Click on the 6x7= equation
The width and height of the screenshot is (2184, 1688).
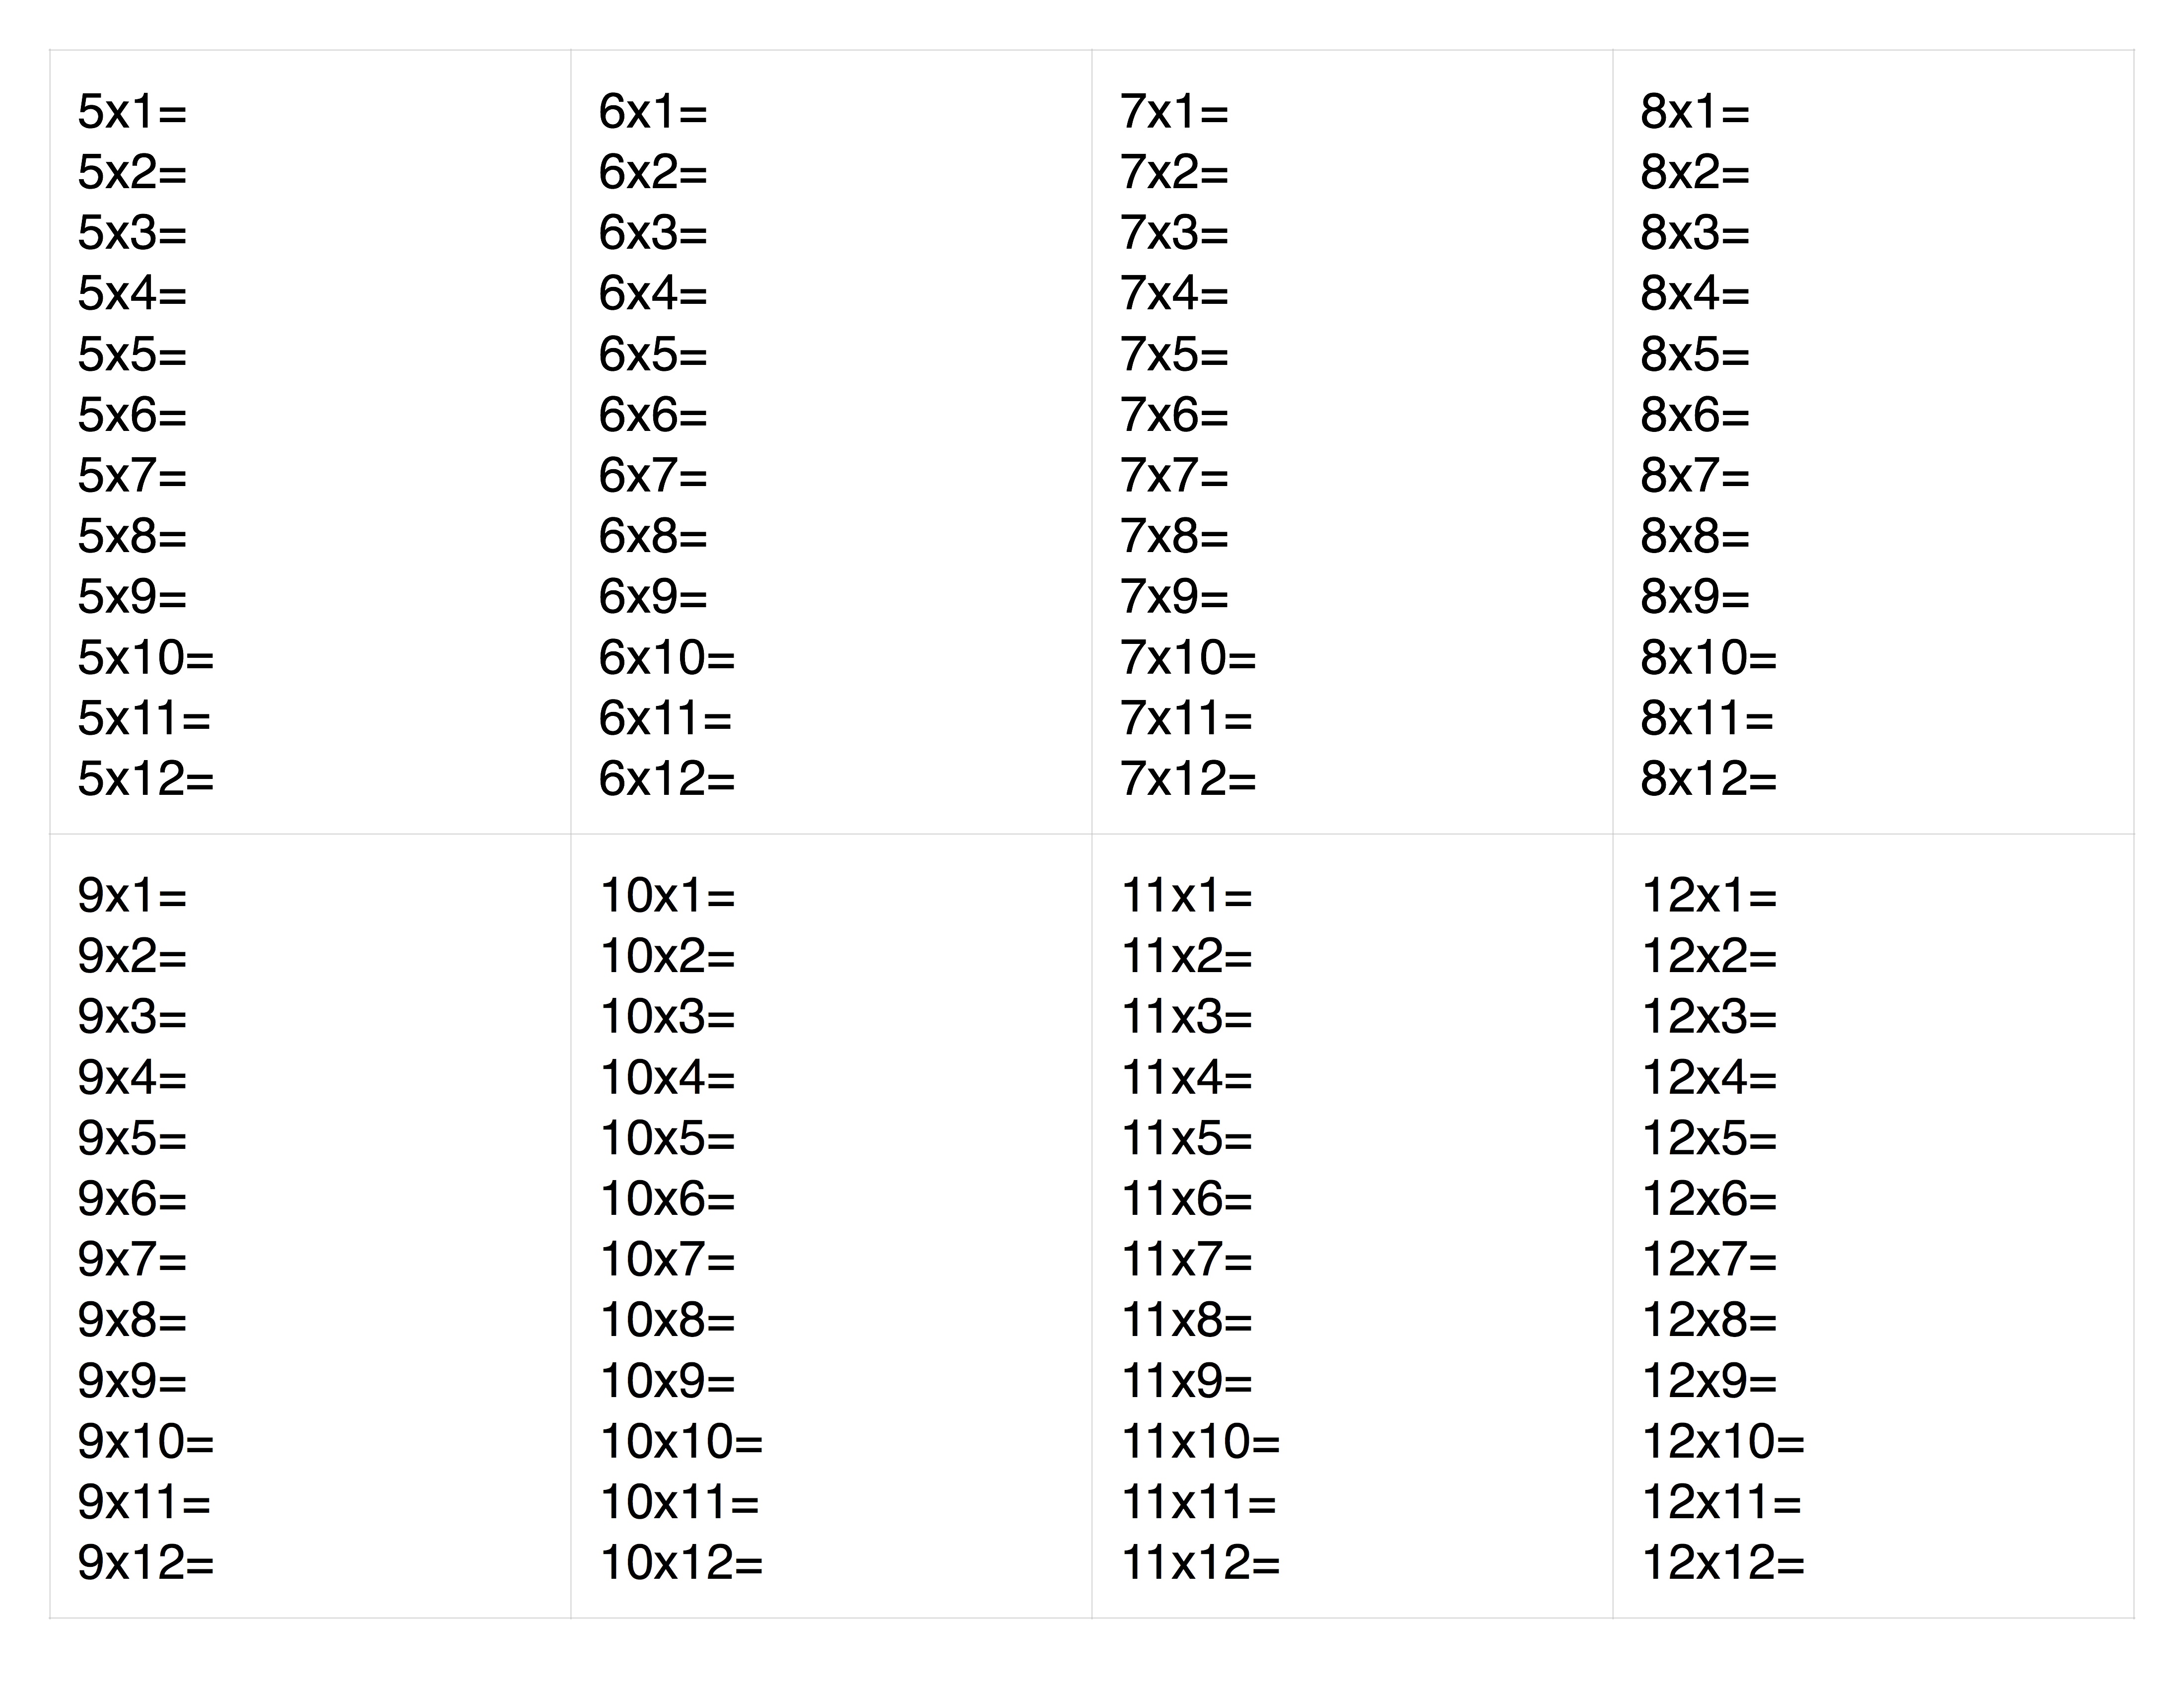653,476
